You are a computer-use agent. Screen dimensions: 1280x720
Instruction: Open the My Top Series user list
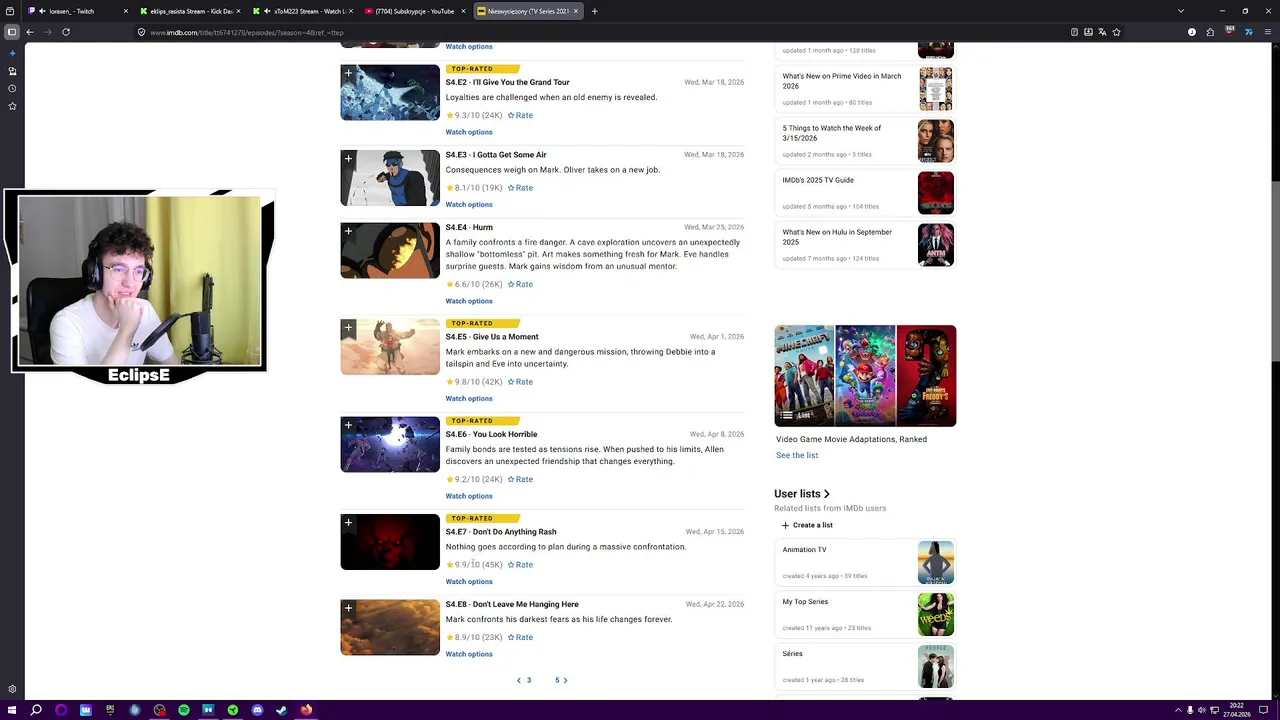(866, 614)
